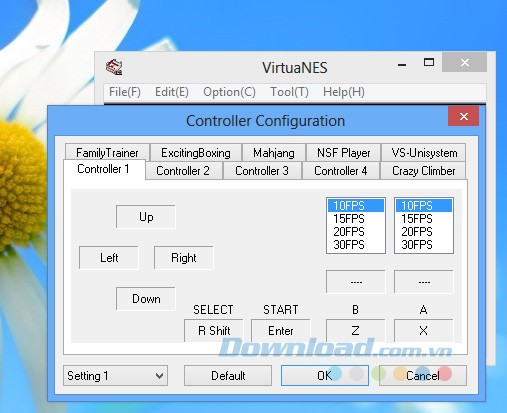
Task: Expand the Setting 1 dropdown
Action: pyautogui.click(x=115, y=376)
